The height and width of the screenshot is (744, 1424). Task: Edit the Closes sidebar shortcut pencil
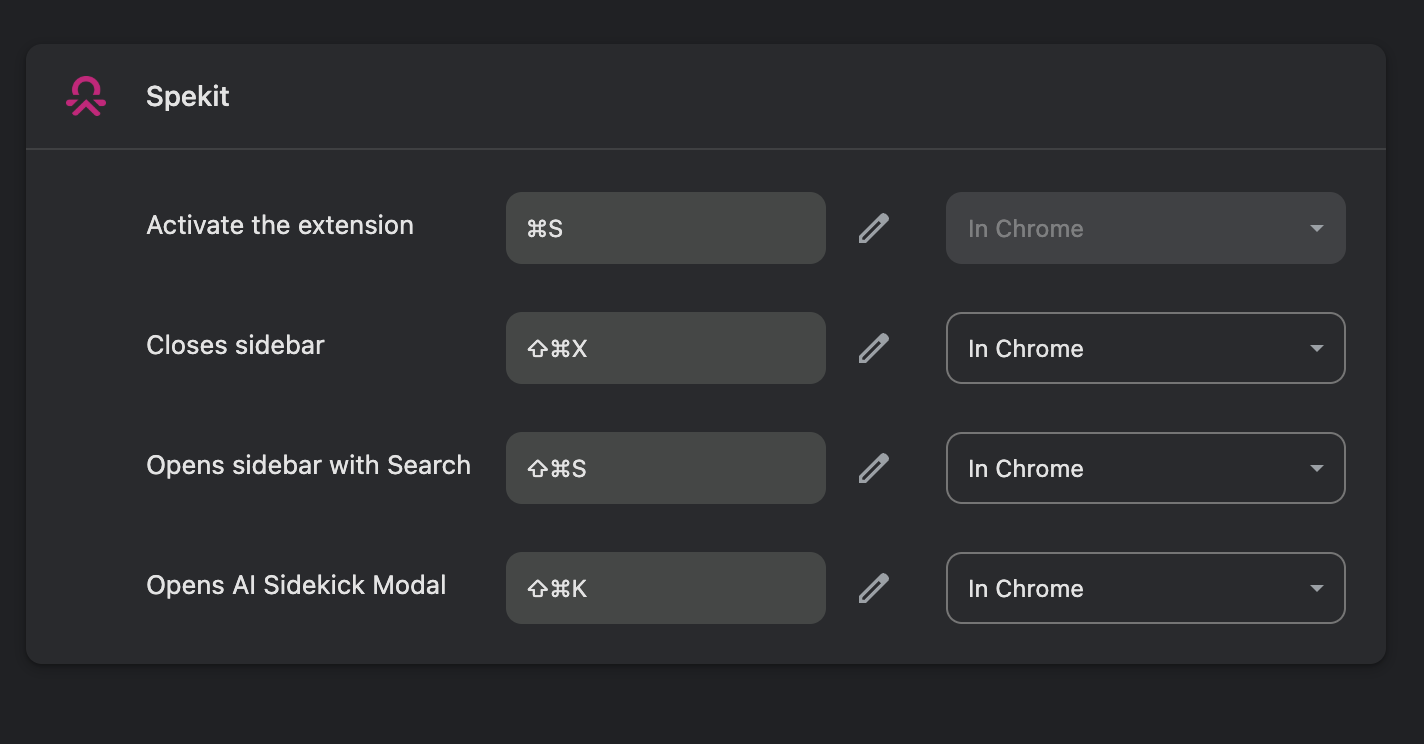(x=874, y=348)
